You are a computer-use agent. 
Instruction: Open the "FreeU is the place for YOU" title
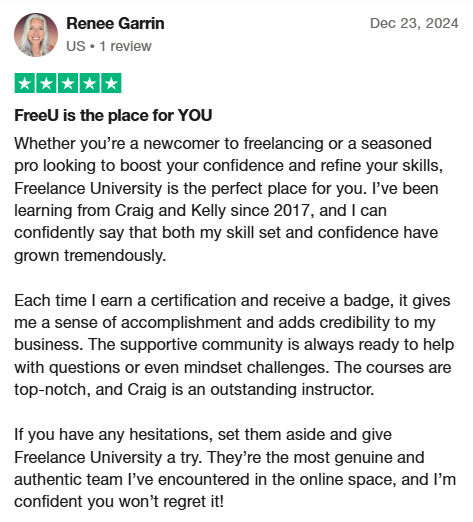tap(113, 115)
